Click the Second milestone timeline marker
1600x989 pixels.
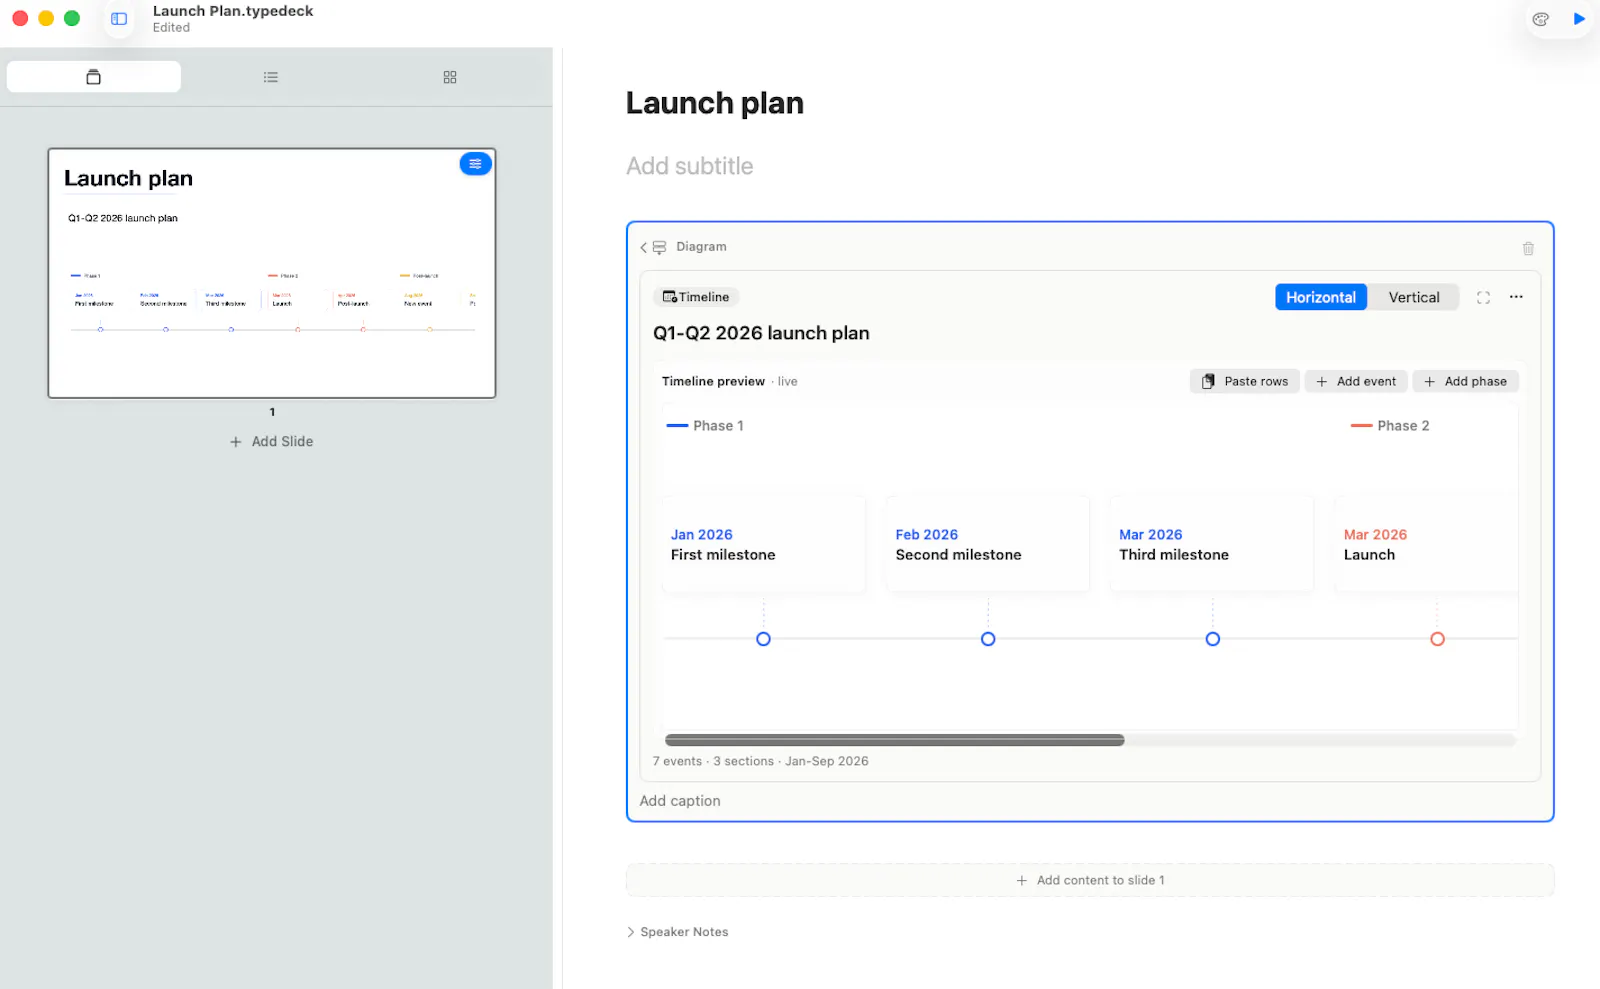point(988,639)
